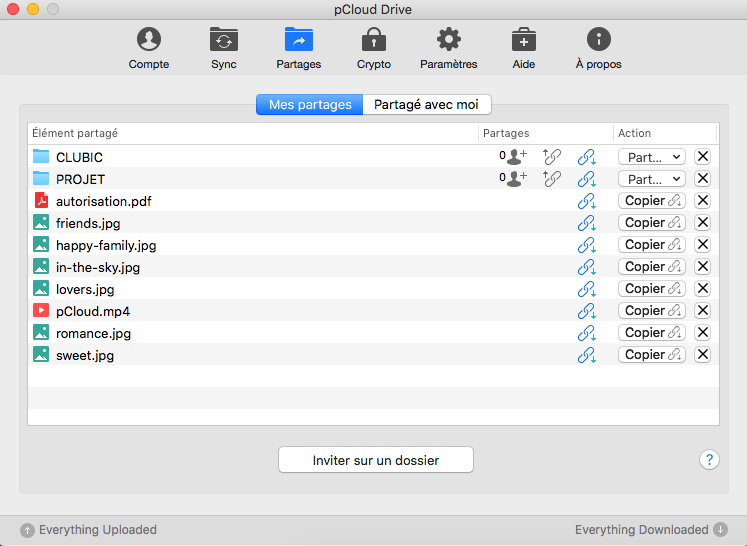Expand the Part... dropdown for PROJET
This screenshot has height=546, width=747.
click(x=652, y=179)
